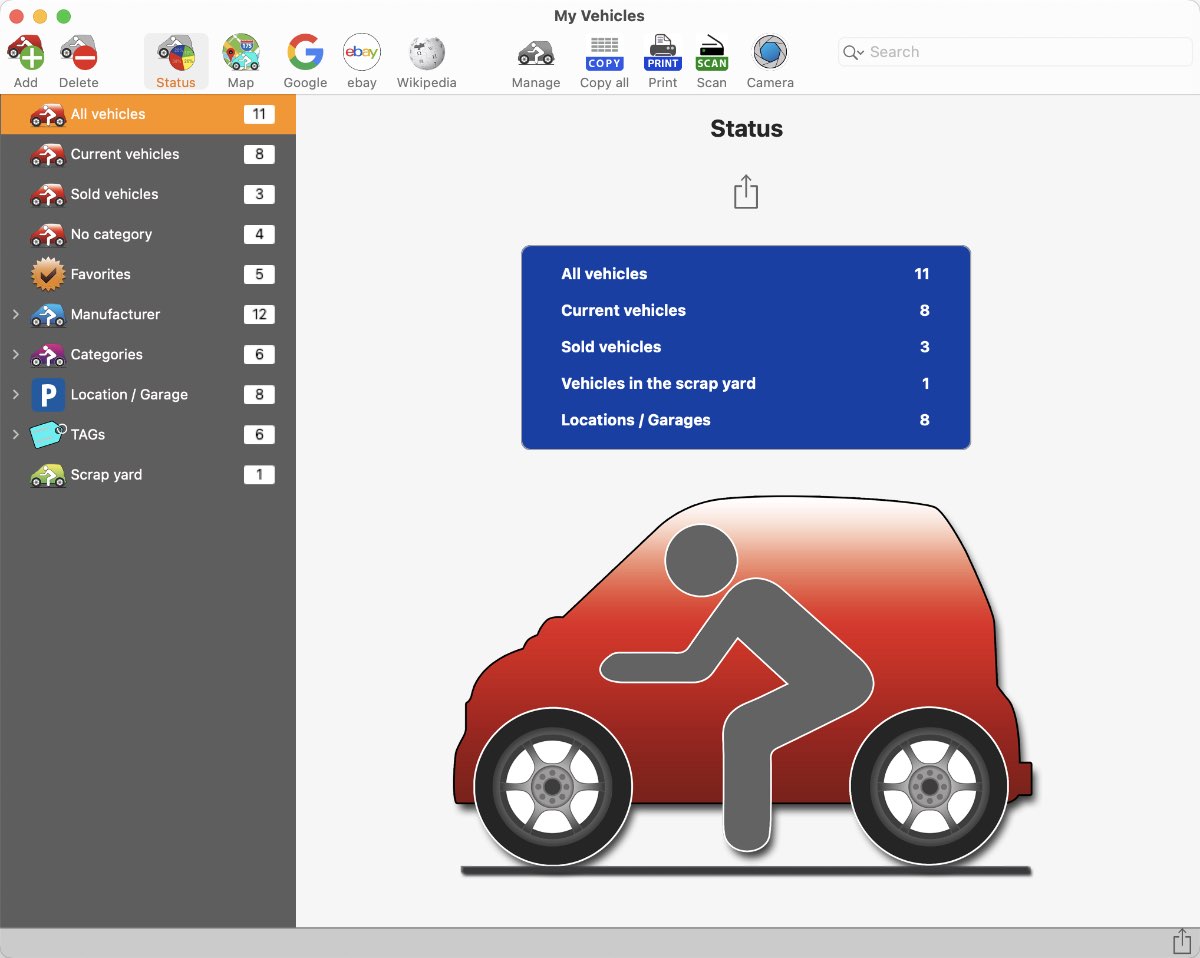Click the Favorites badge icon in sidebar
1200x958 pixels.
click(x=48, y=274)
